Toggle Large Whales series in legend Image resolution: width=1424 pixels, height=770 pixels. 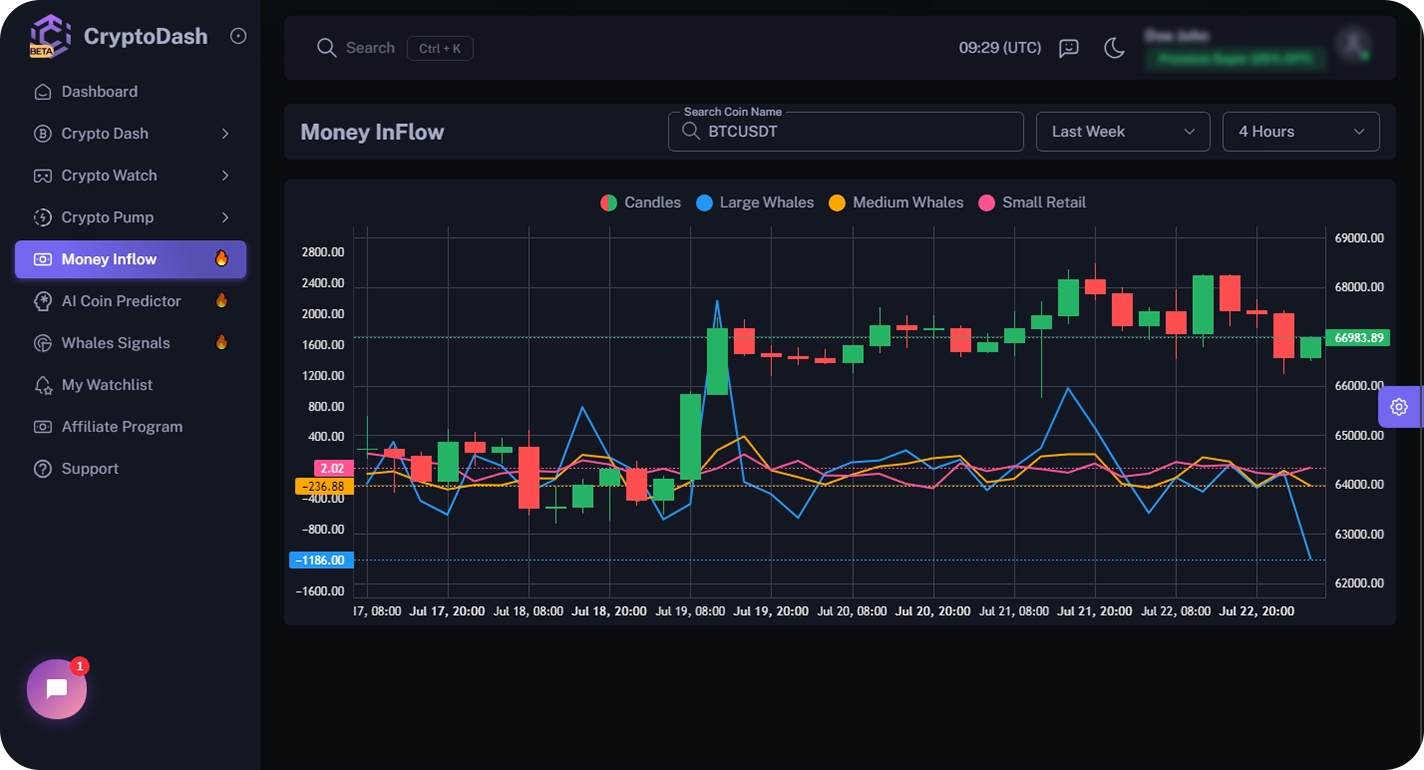(755, 203)
